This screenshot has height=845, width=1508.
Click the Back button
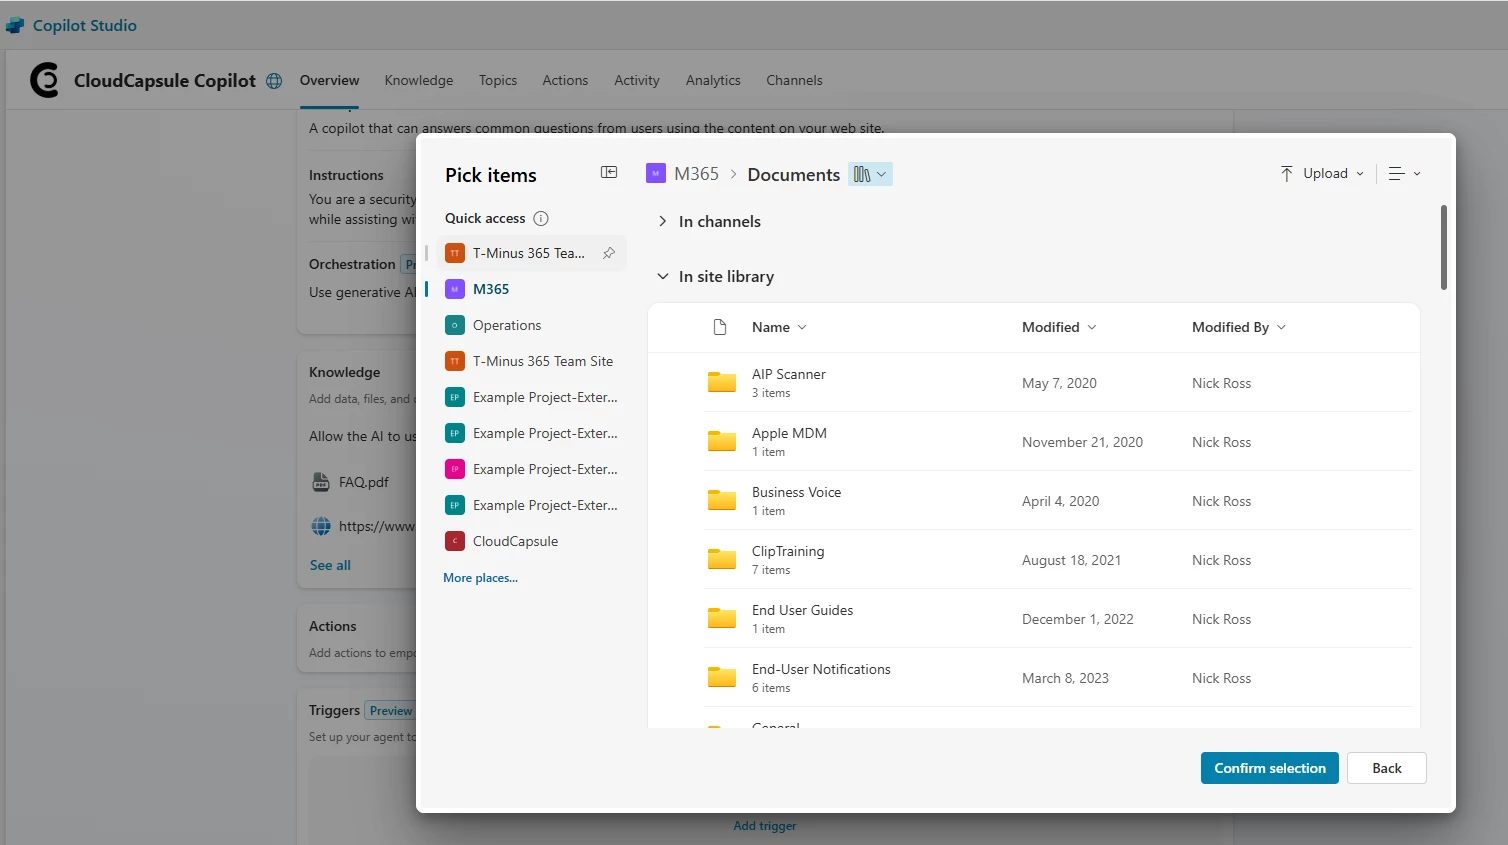click(1387, 768)
